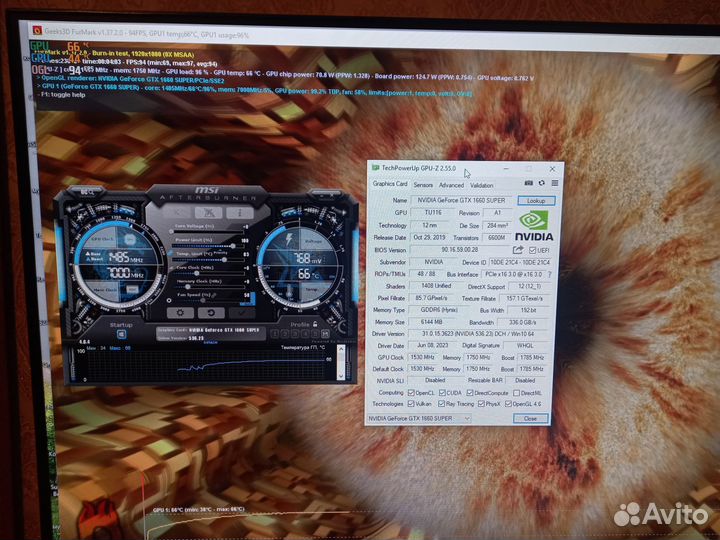Click the 'Release Date' Oct 29, 2019 value
Viewport: 720px width, 540px height.
coord(429,237)
